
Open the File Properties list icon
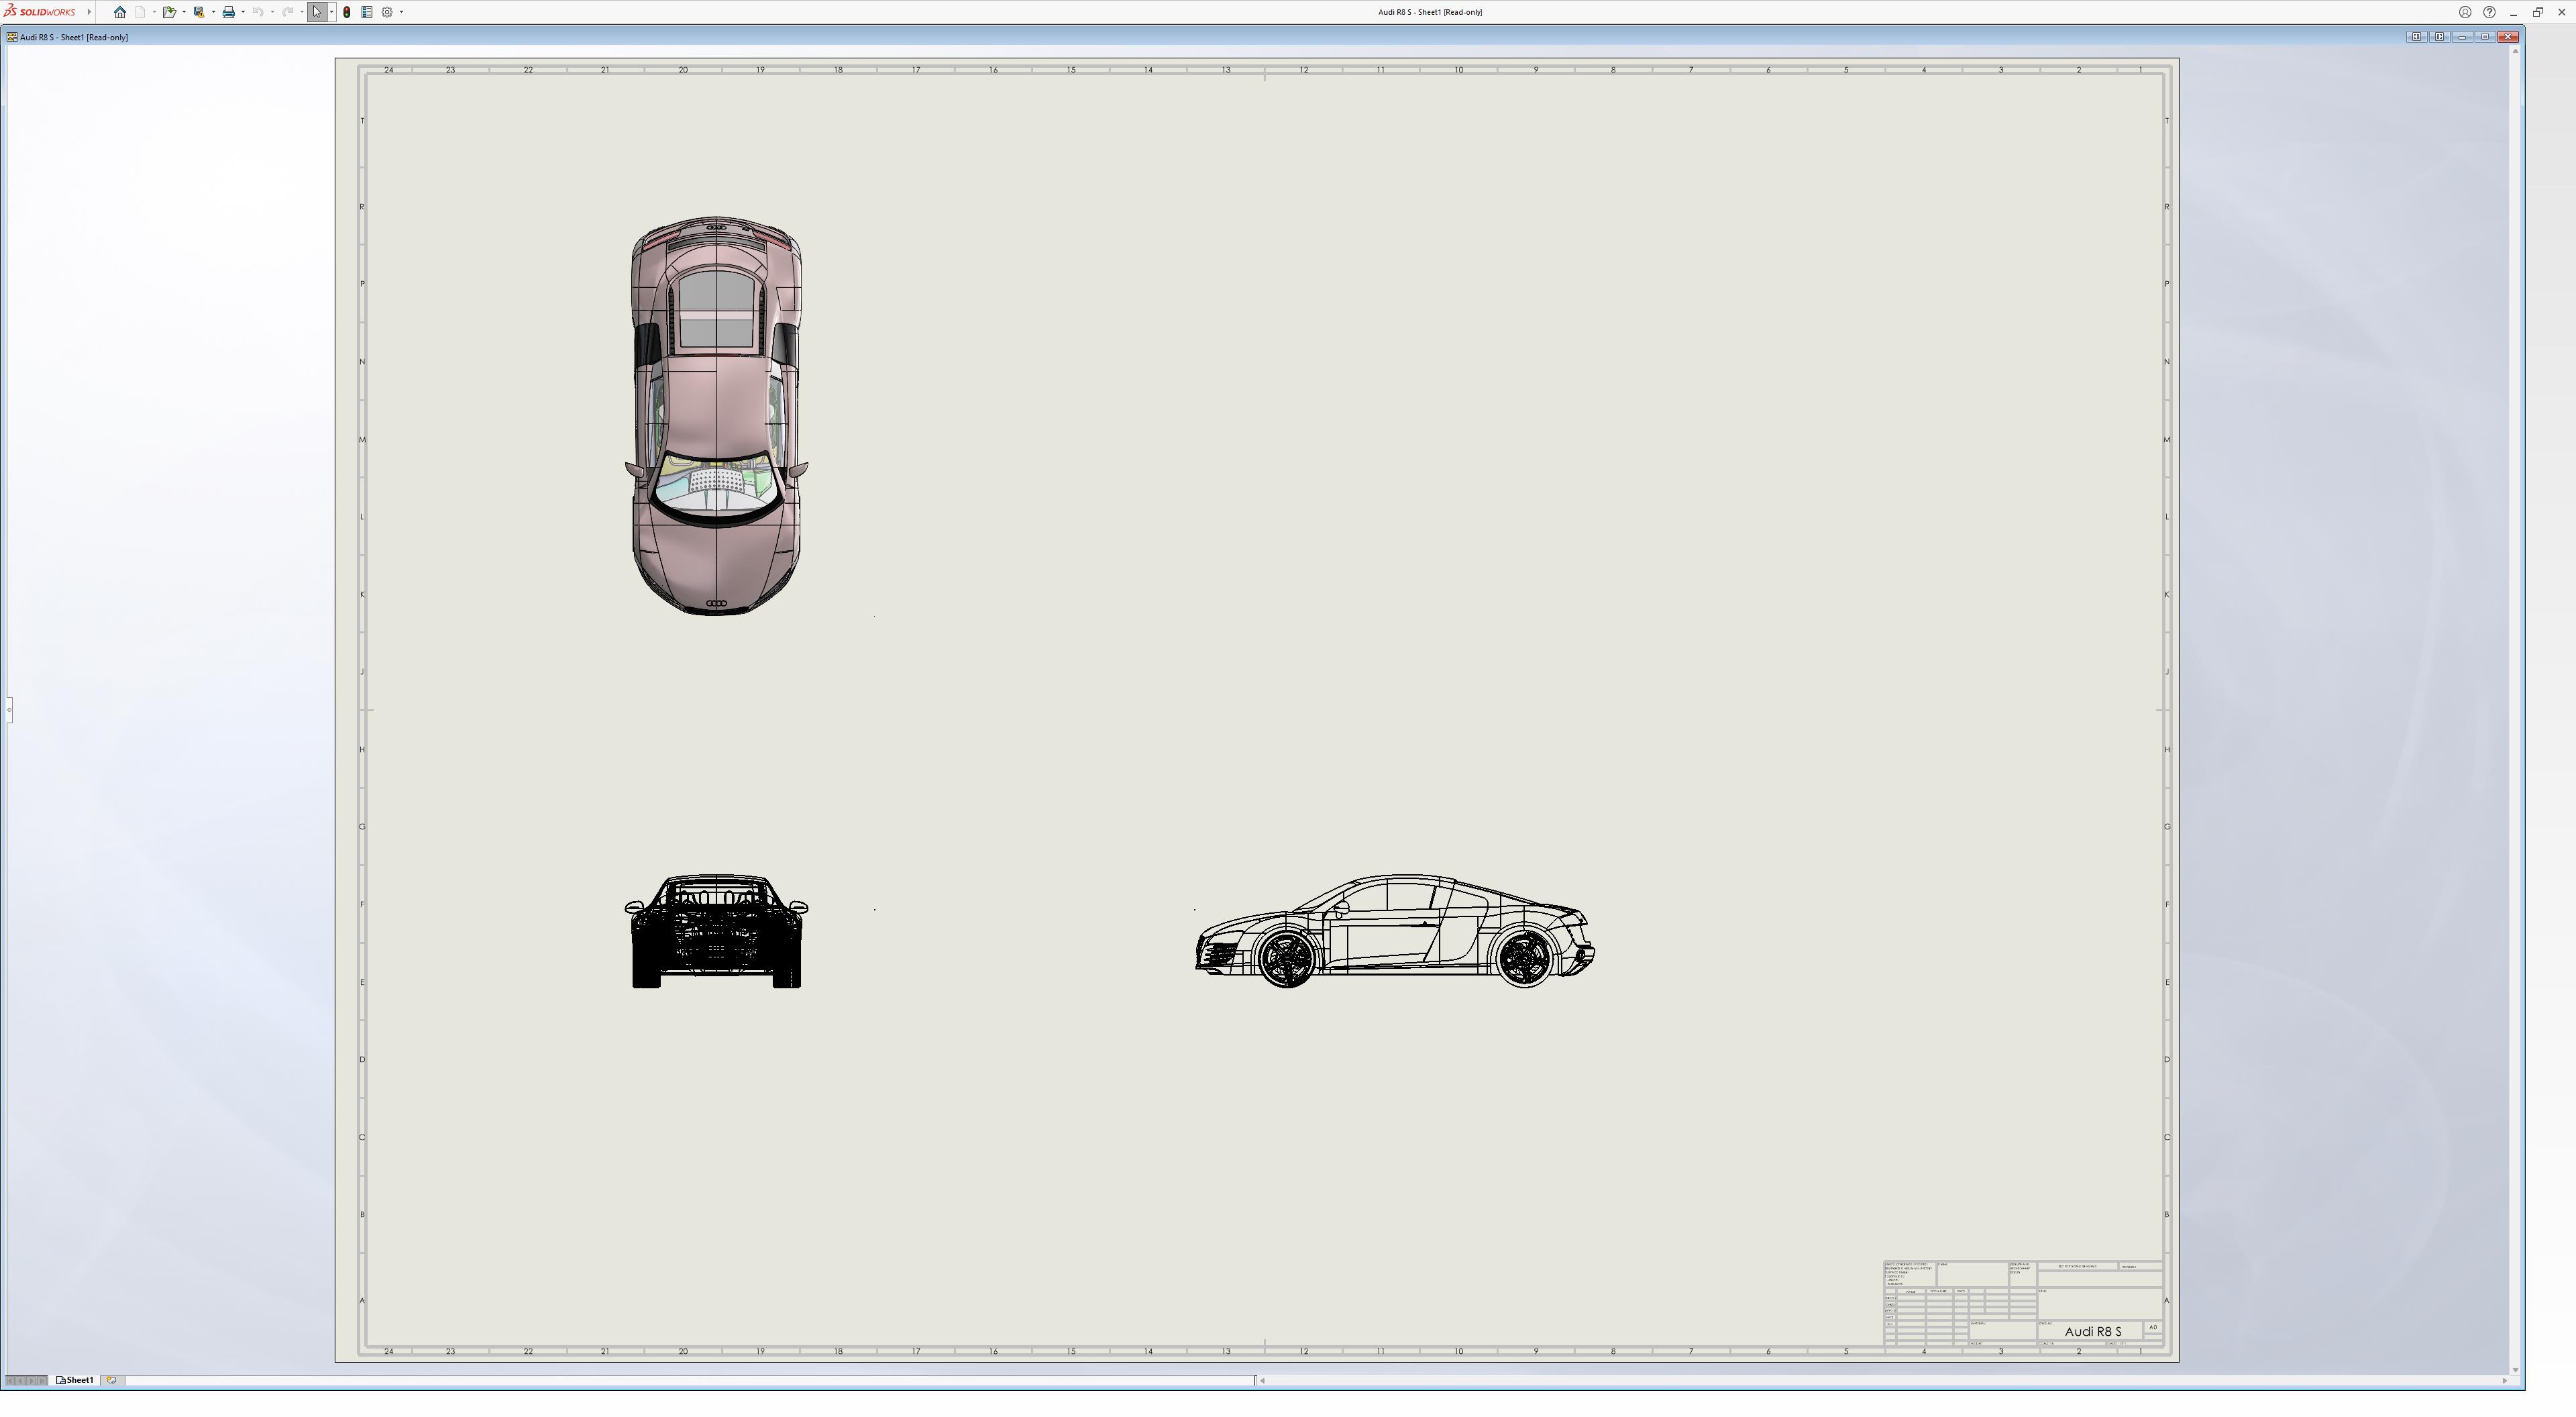pyautogui.click(x=367, y=12)
